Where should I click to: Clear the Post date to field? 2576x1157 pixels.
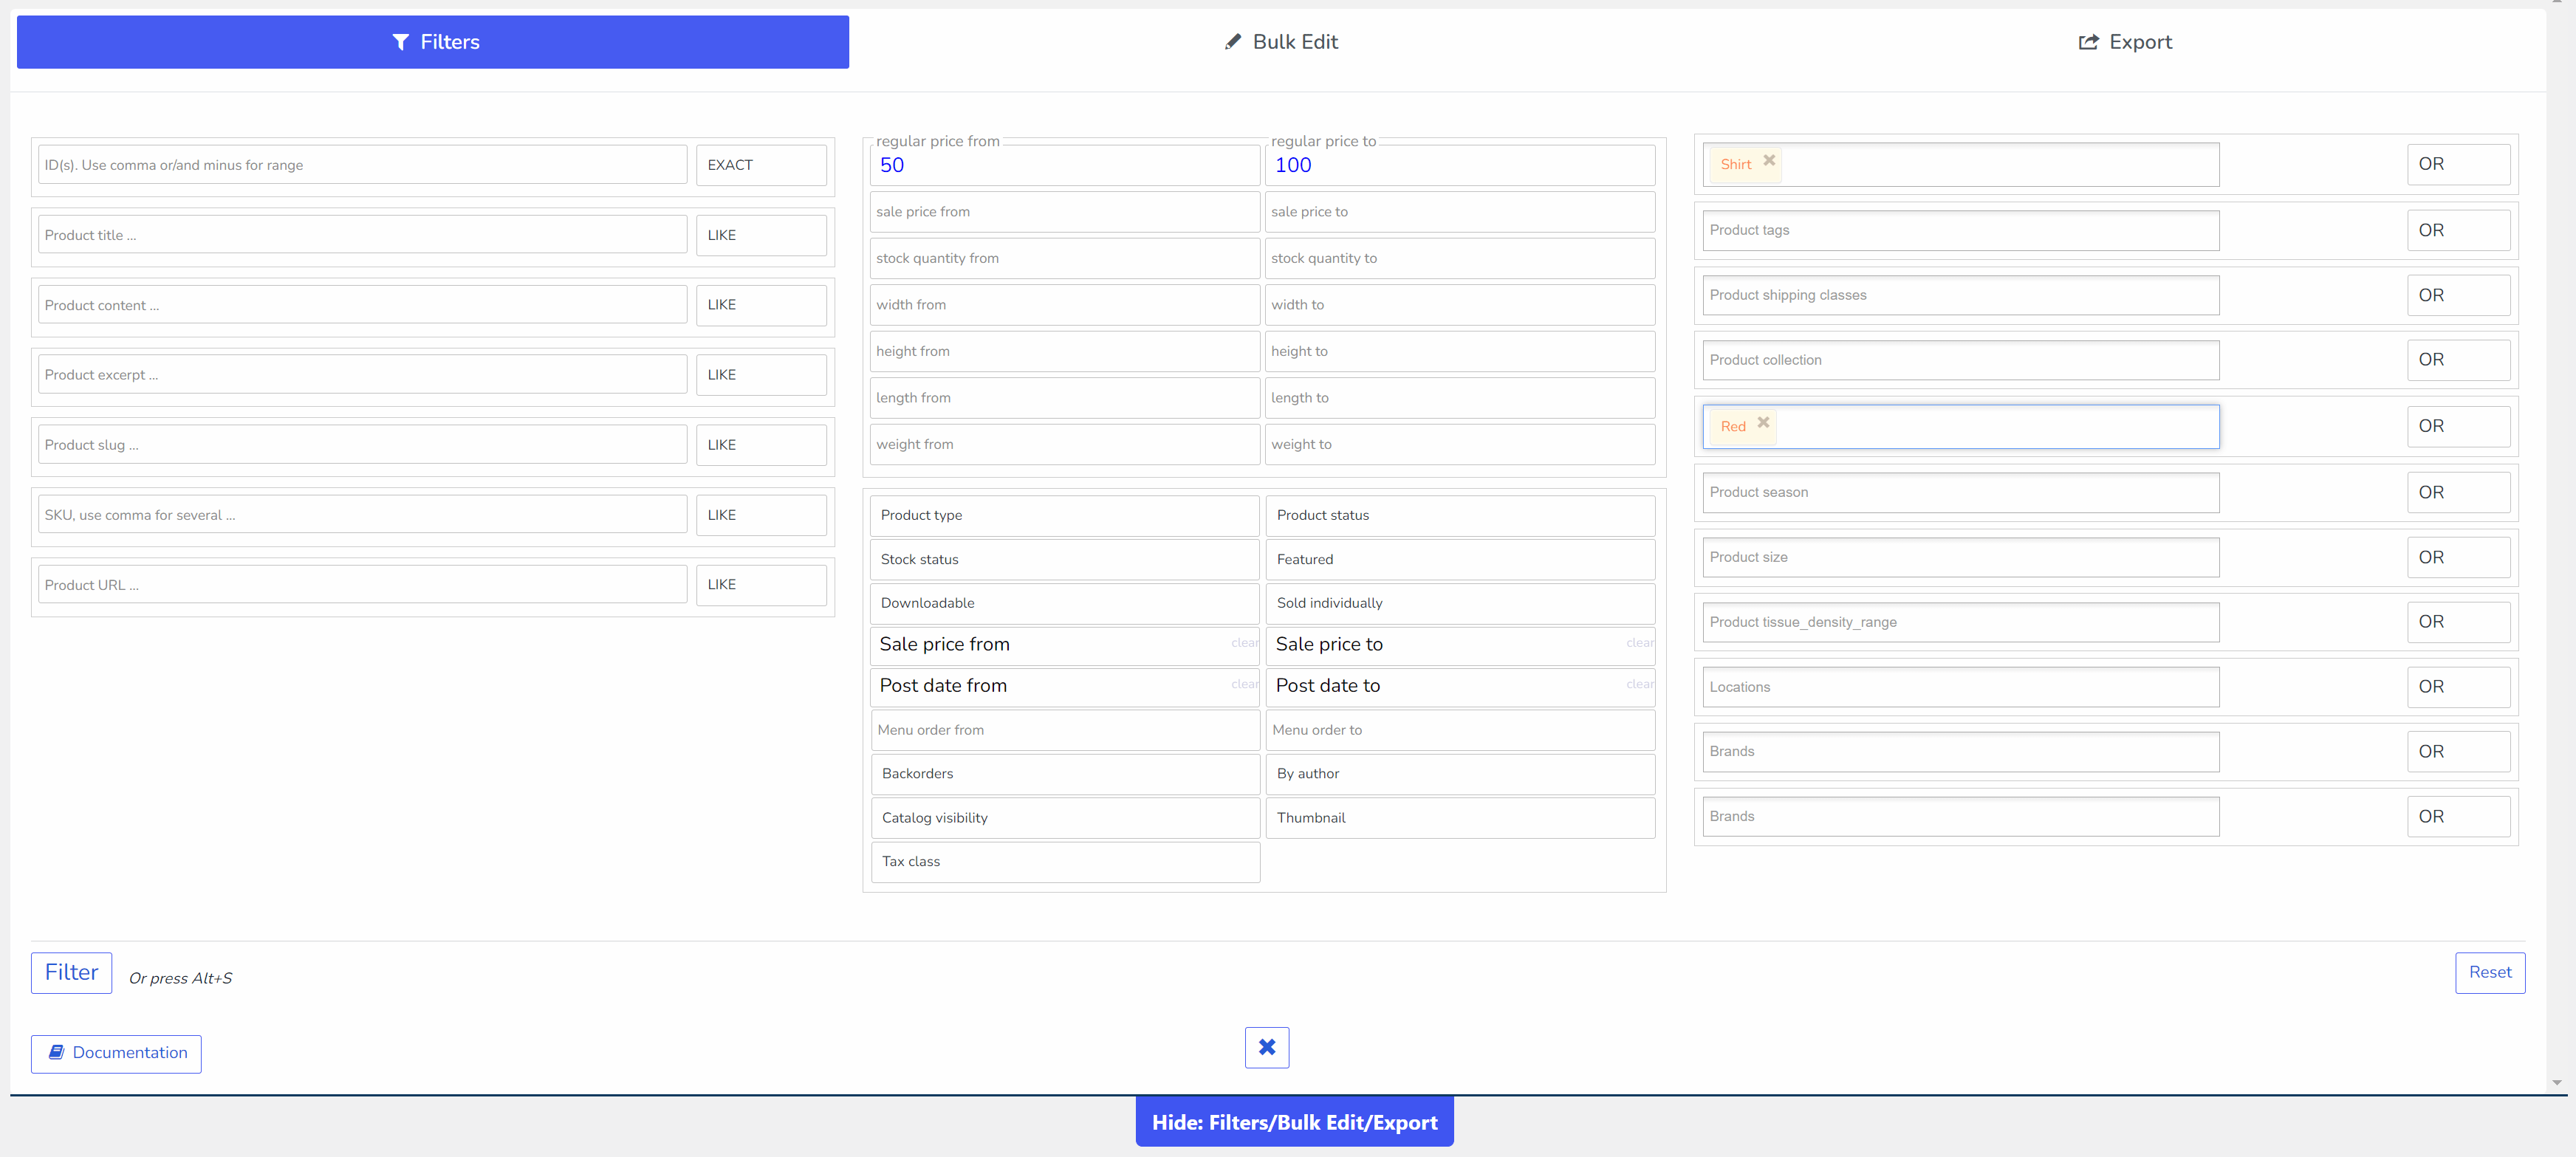tap(1639, 684)
